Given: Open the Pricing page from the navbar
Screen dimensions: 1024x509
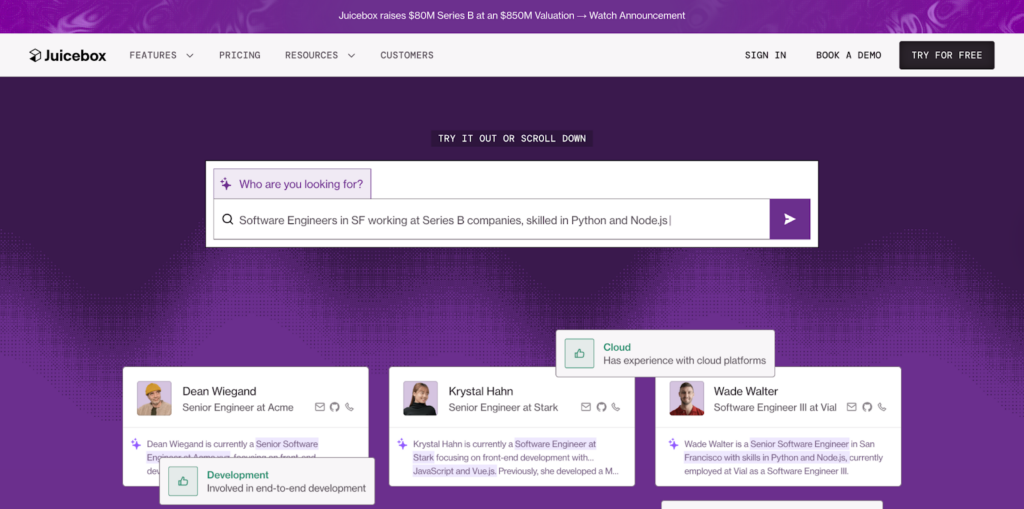Looking at the screenshot, I should click(x=240, y=56).
